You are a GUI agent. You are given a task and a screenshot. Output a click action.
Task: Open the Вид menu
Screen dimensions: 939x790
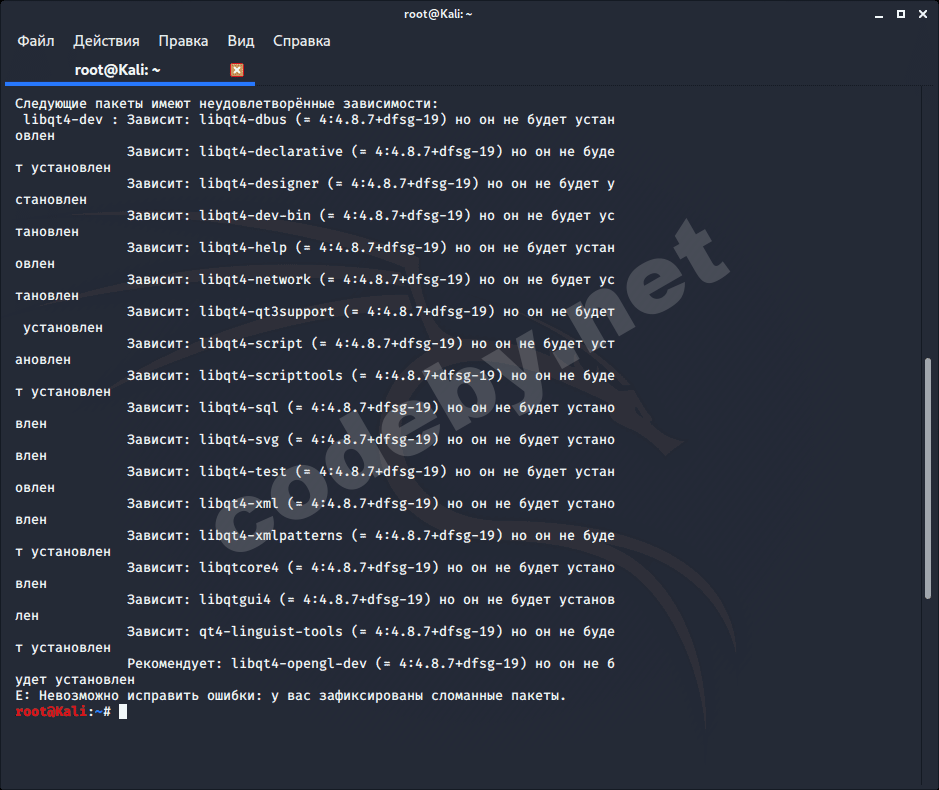pos(241,41)
